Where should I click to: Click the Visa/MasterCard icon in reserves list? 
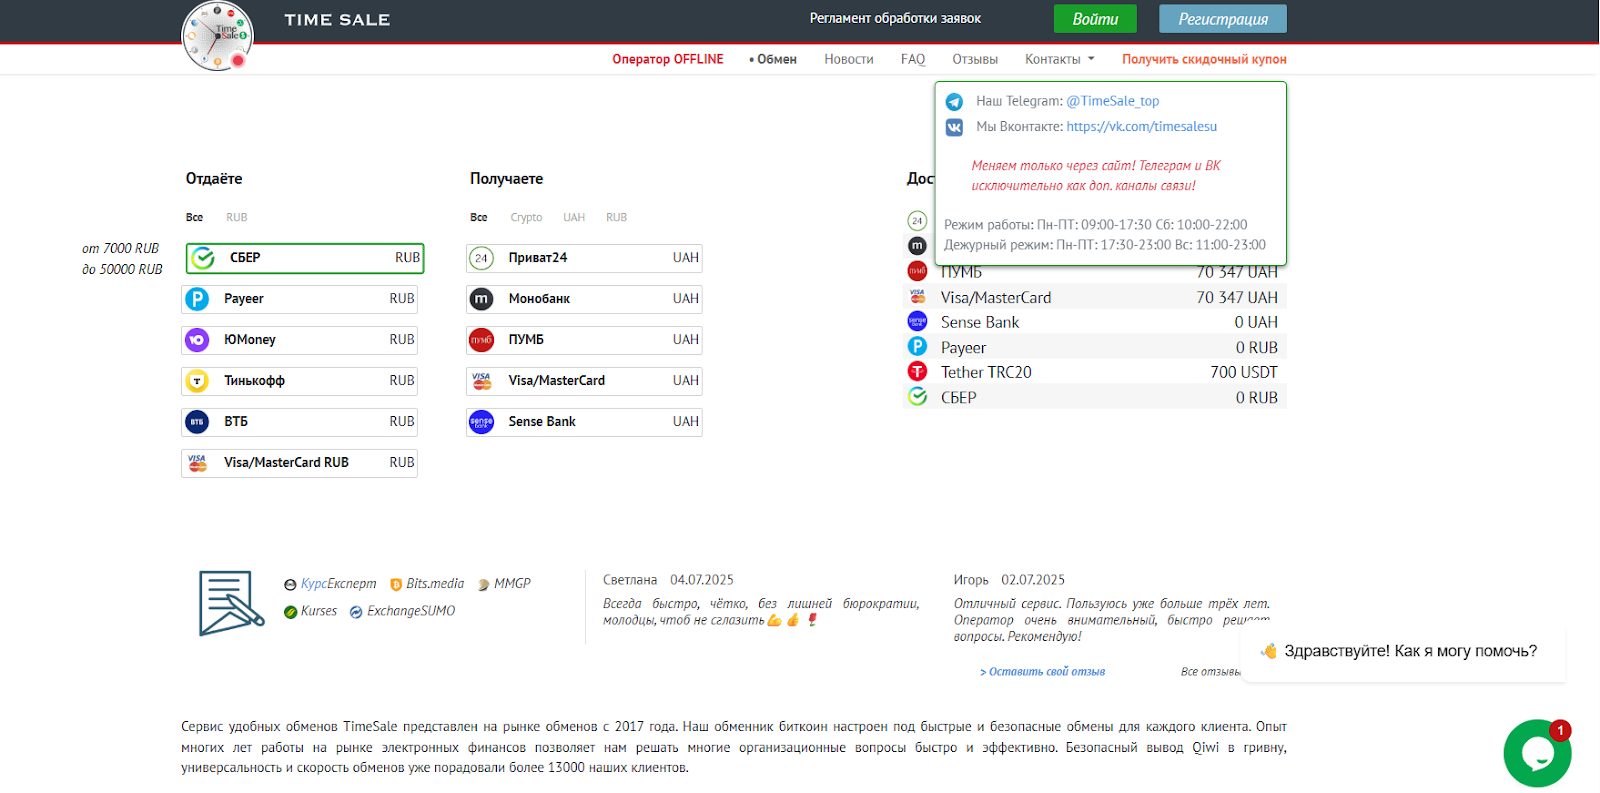917,297
